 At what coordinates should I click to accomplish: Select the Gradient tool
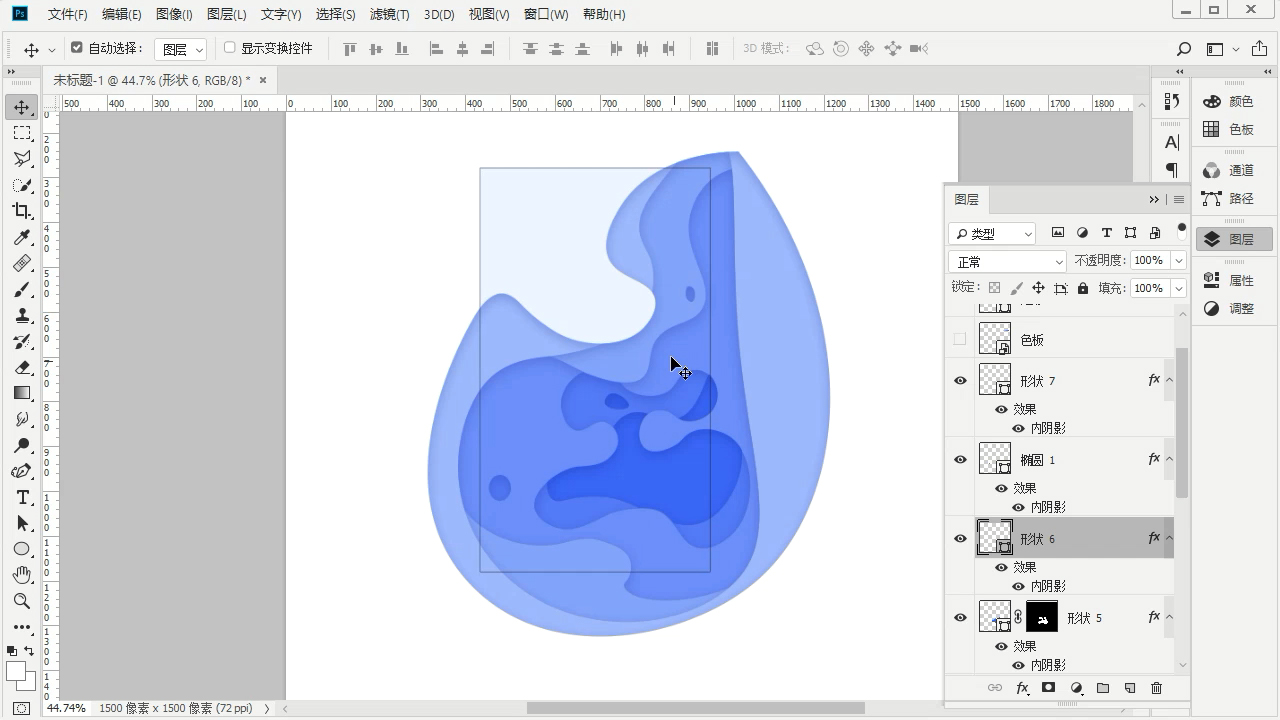point(21,393)
